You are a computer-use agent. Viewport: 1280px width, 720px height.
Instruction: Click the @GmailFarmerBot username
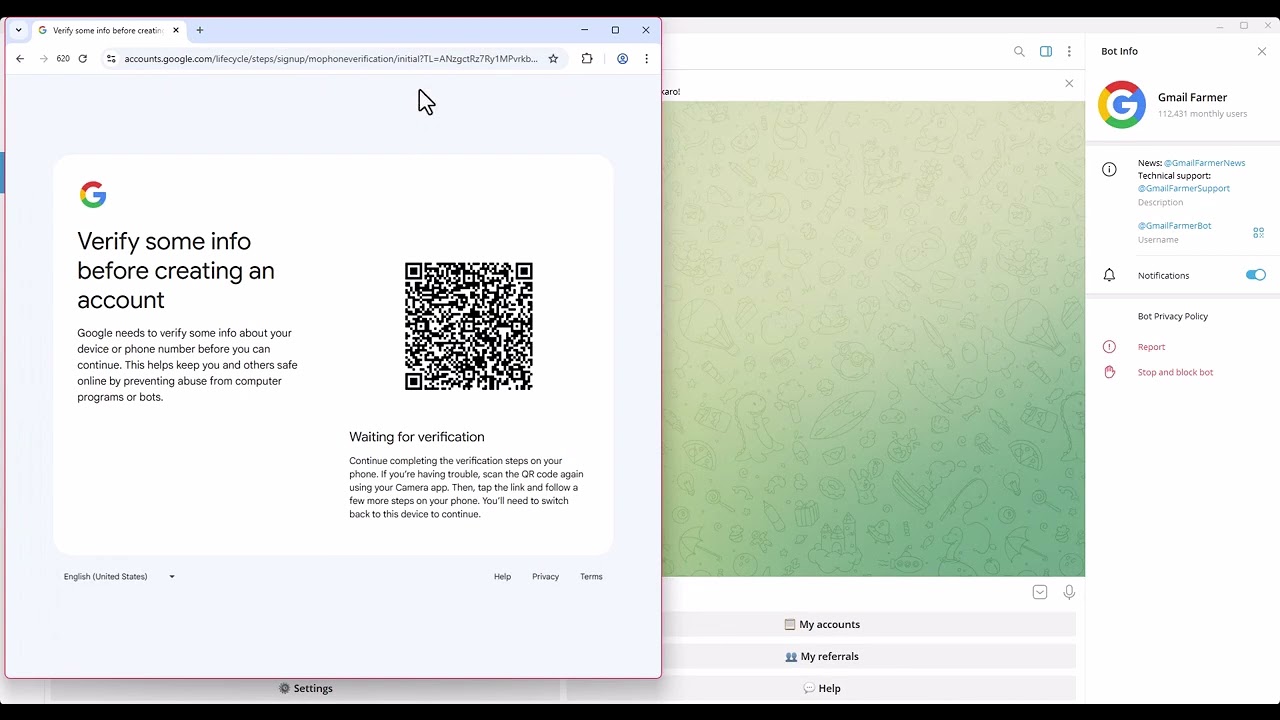pyautogui.click(x=1175, y=226)
